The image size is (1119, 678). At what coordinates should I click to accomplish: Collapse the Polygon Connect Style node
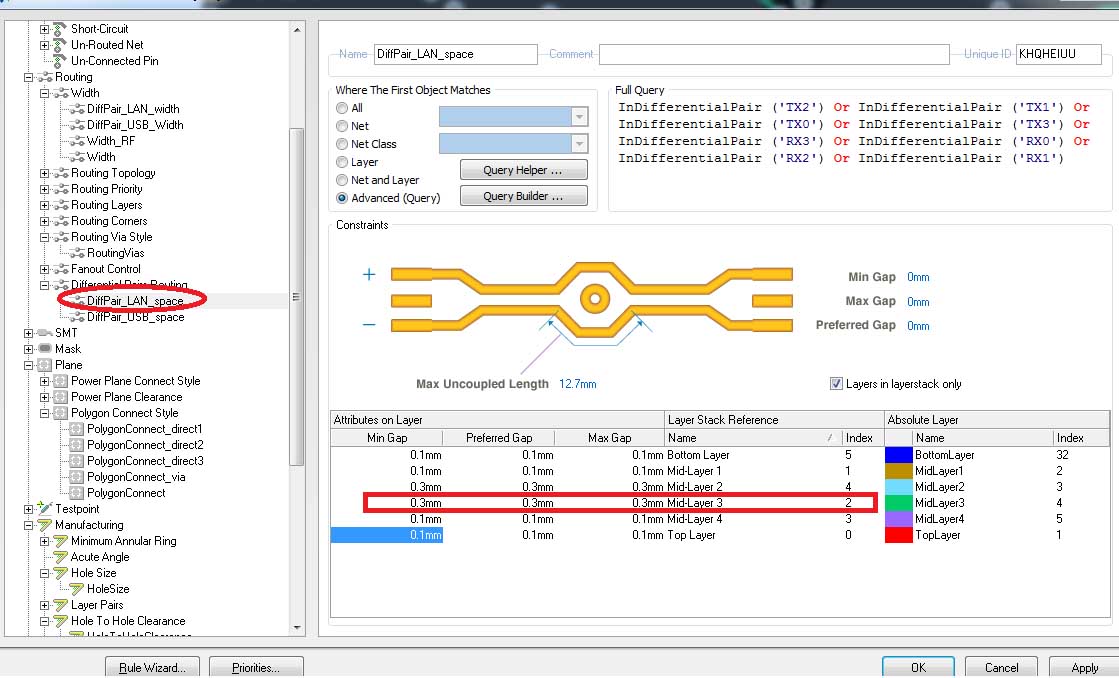pyautogui.click(x=44, y=413)
